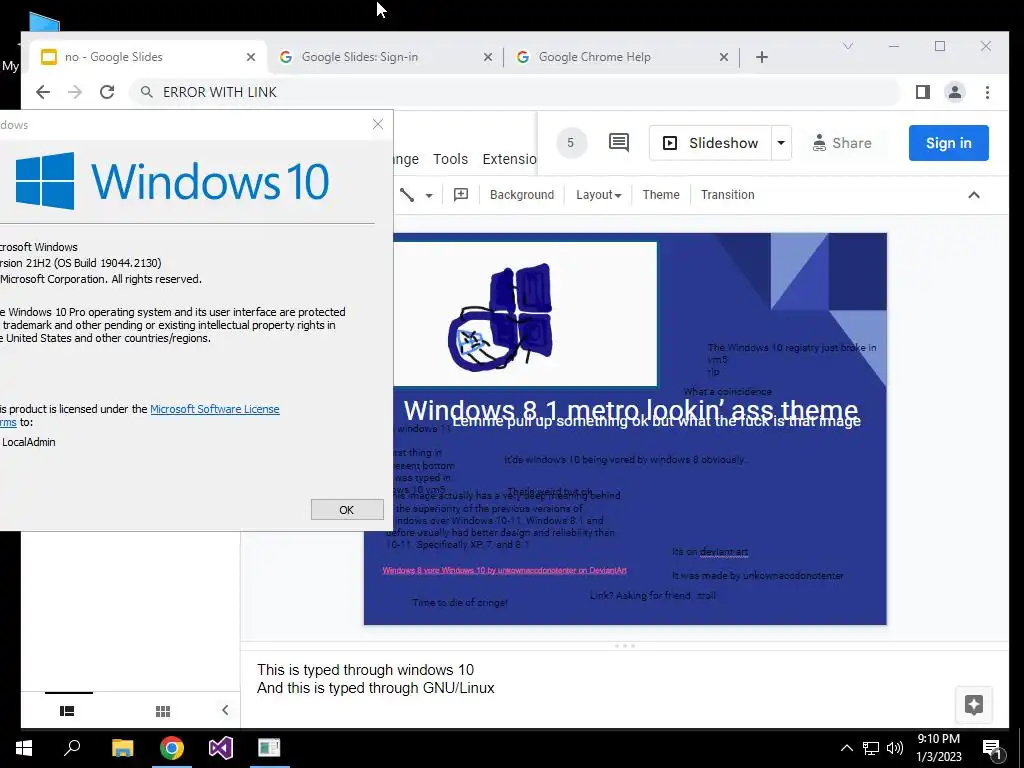Click the About Windows taskbar icon
This screenshot has height=768, width=1024.
point(269,748)
